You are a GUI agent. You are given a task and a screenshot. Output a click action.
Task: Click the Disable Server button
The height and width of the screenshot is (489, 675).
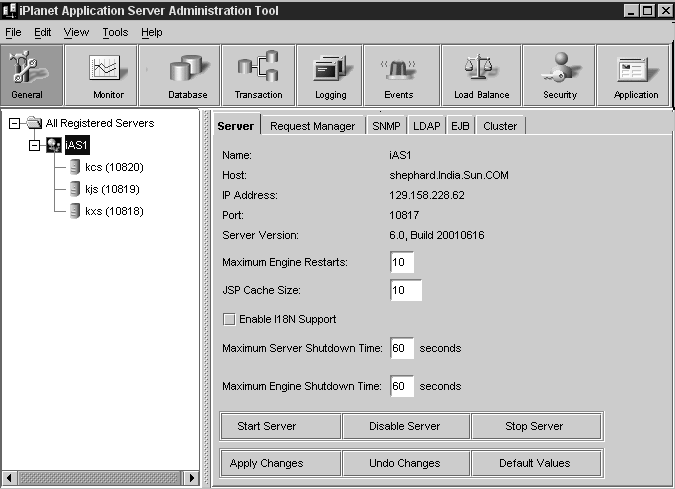[406, 426]
